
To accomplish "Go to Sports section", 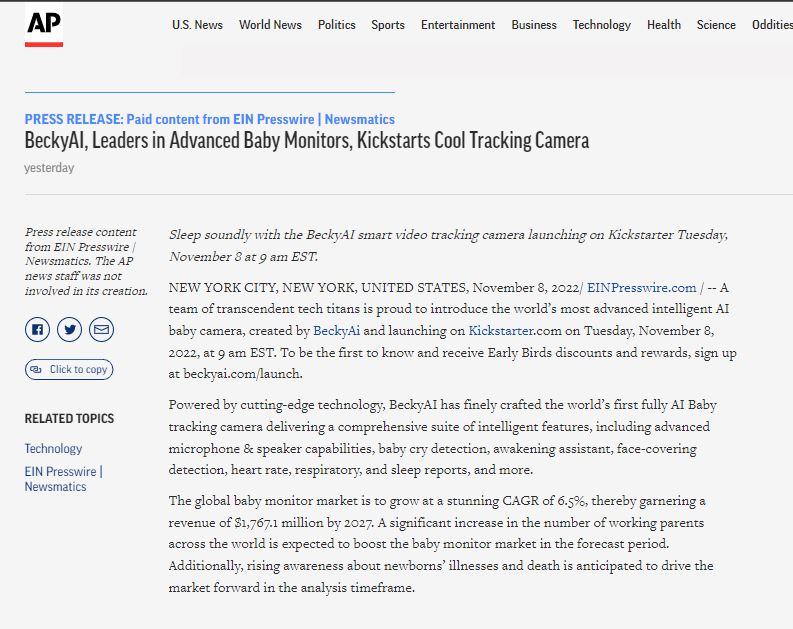I will 388,25.
